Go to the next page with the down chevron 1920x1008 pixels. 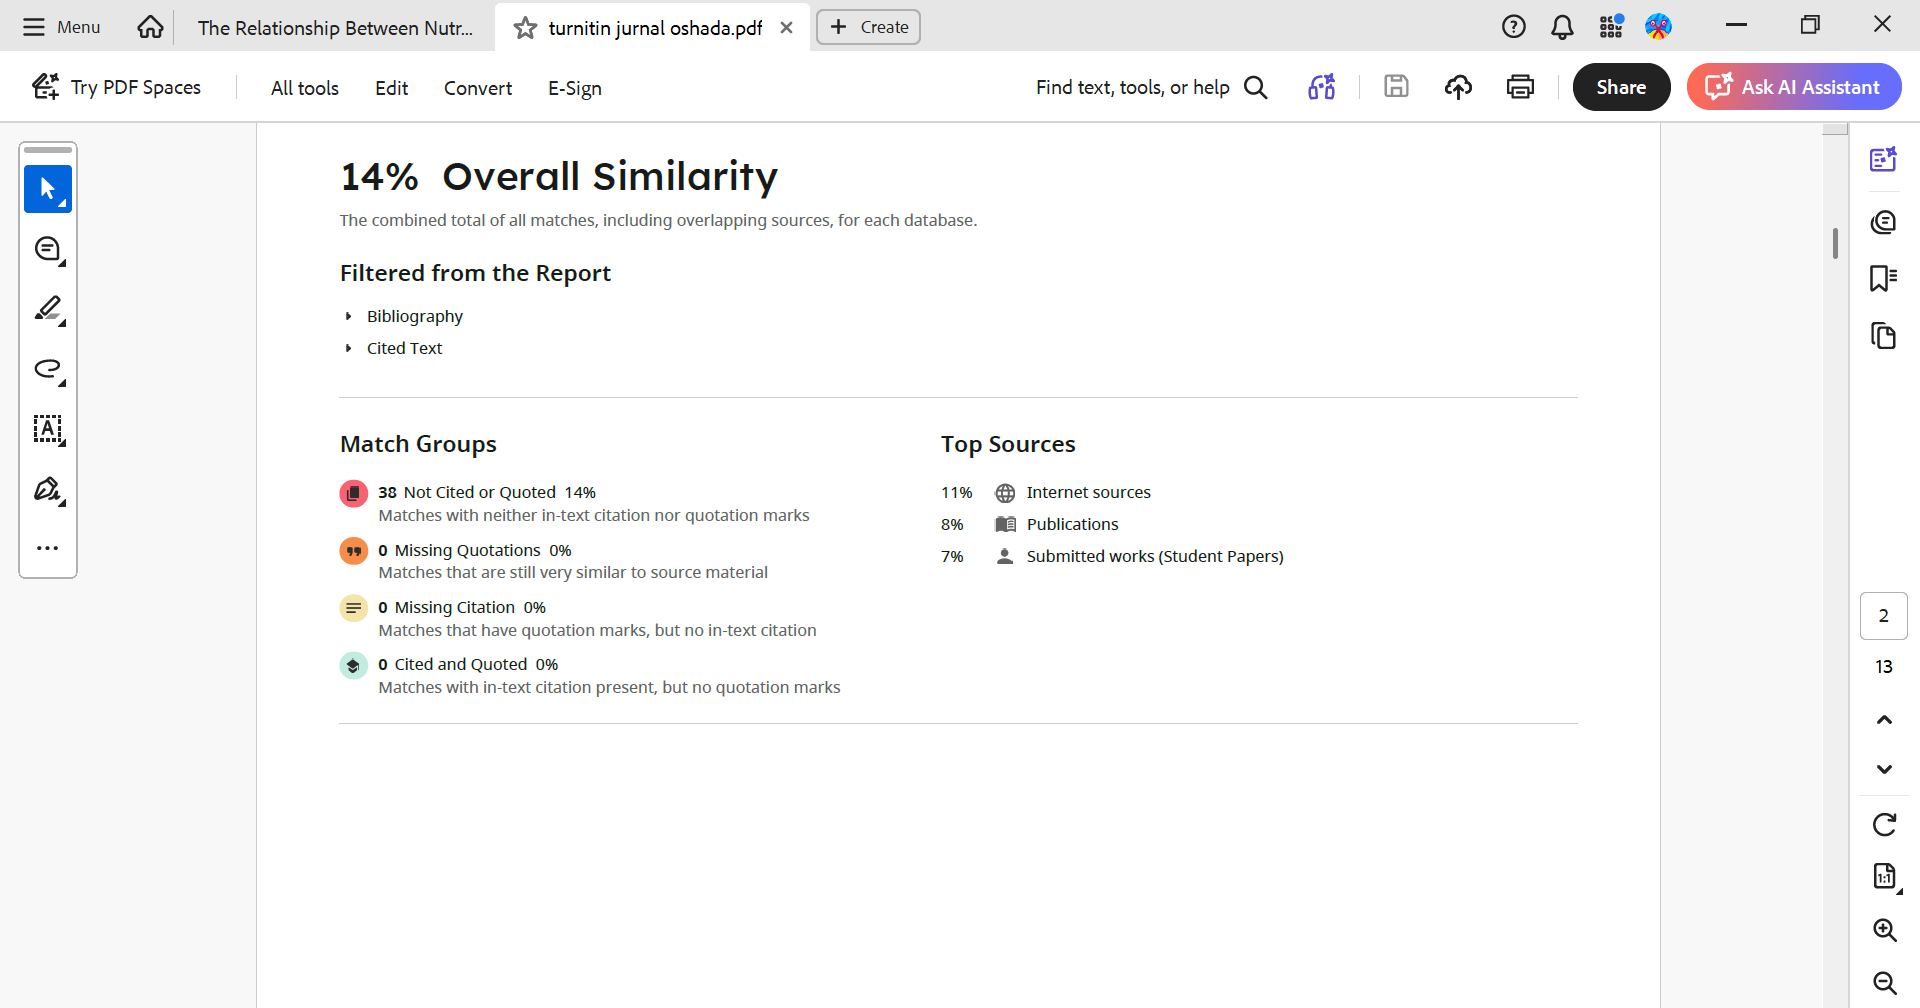tap(1884, 769)
